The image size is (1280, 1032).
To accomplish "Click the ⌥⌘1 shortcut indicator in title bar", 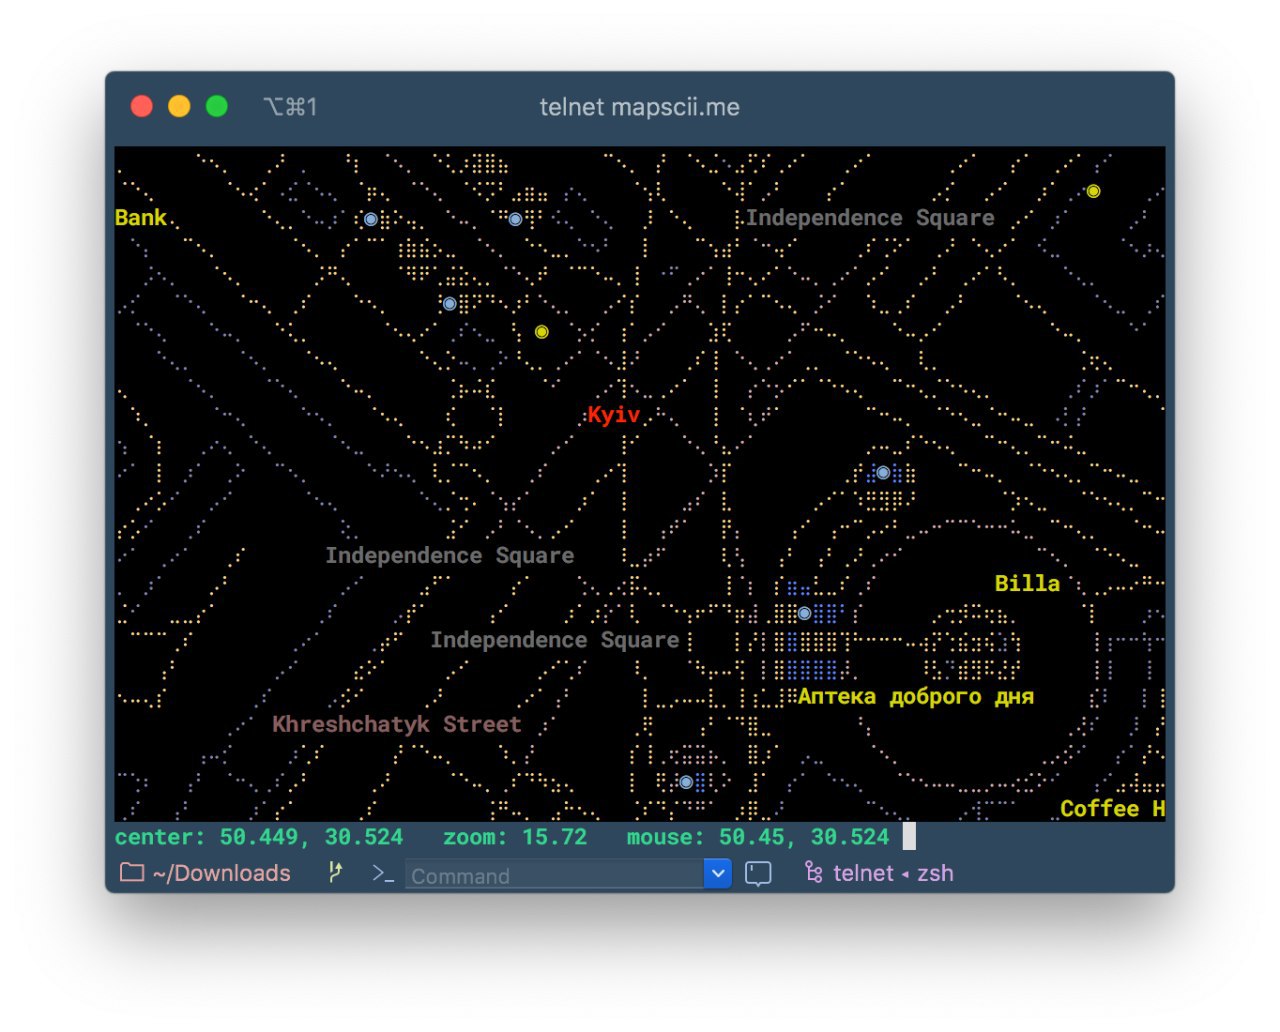I will click(x=290, y=107).
